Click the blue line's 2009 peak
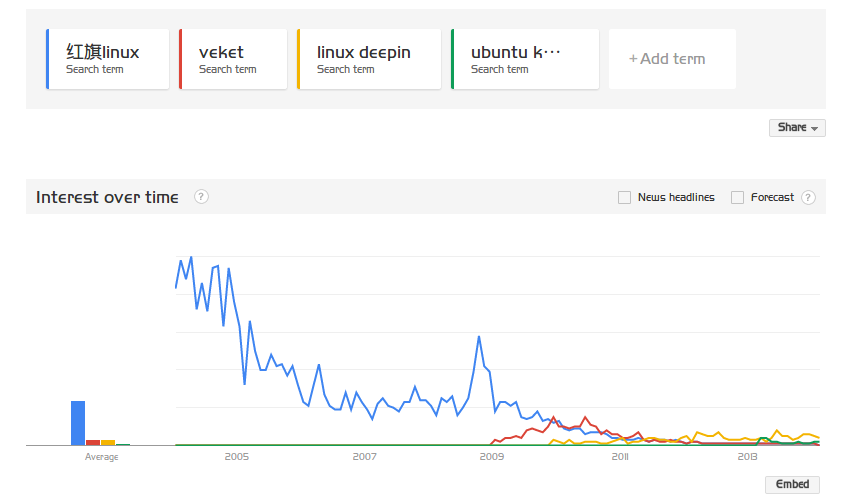Viewport: 841px width, 499px height. pyautogui.click(x=479, y=337)
